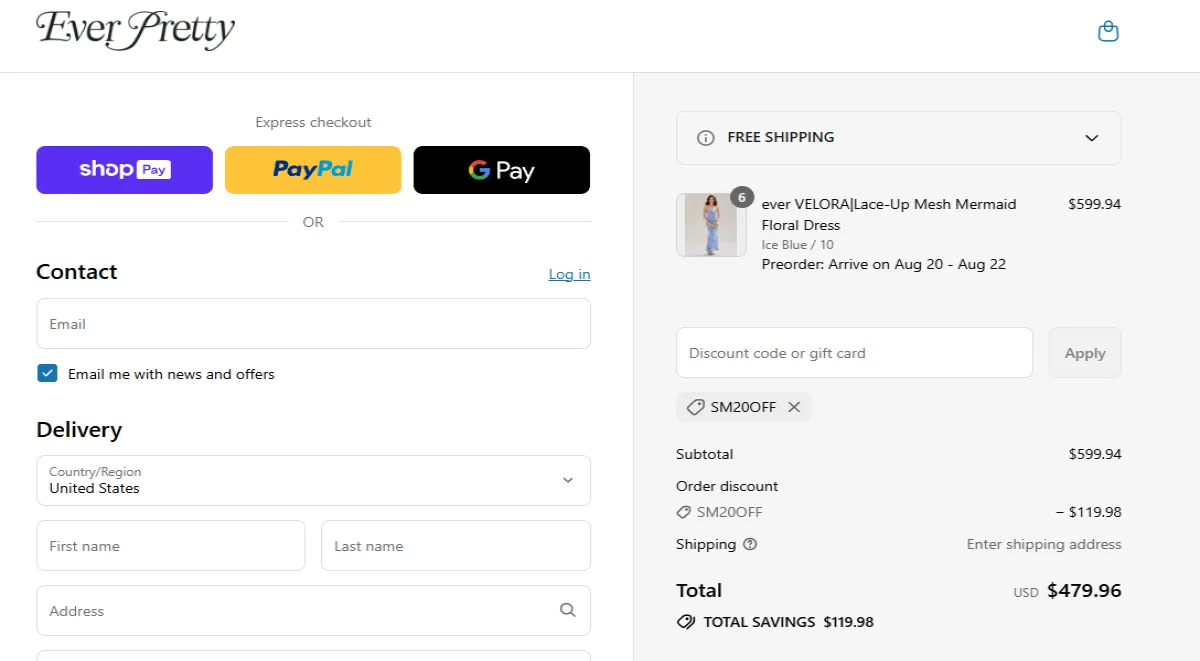Click the mermaid dress product thumbnail
1200x661 pixels.
pyautogui.click(x=711, y=224)
